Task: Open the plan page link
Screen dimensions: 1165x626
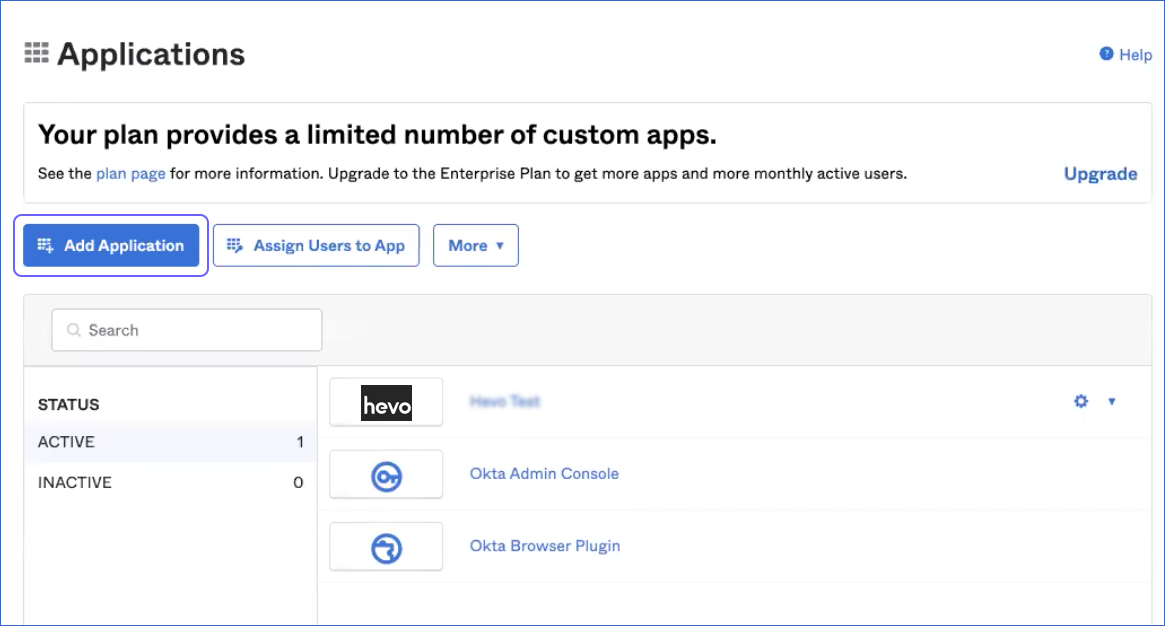Action: pyautogui.click(x=130, y=173)
